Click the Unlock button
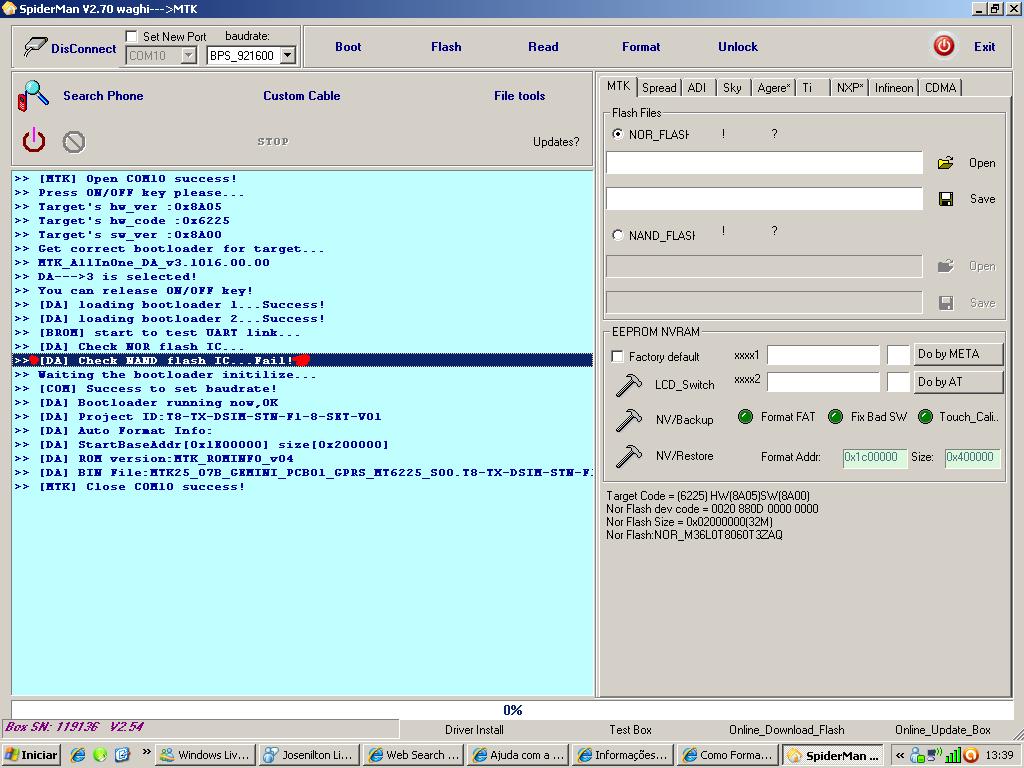Image resolution: width=1024 pixels, height=768 pixels. point(738,47)
